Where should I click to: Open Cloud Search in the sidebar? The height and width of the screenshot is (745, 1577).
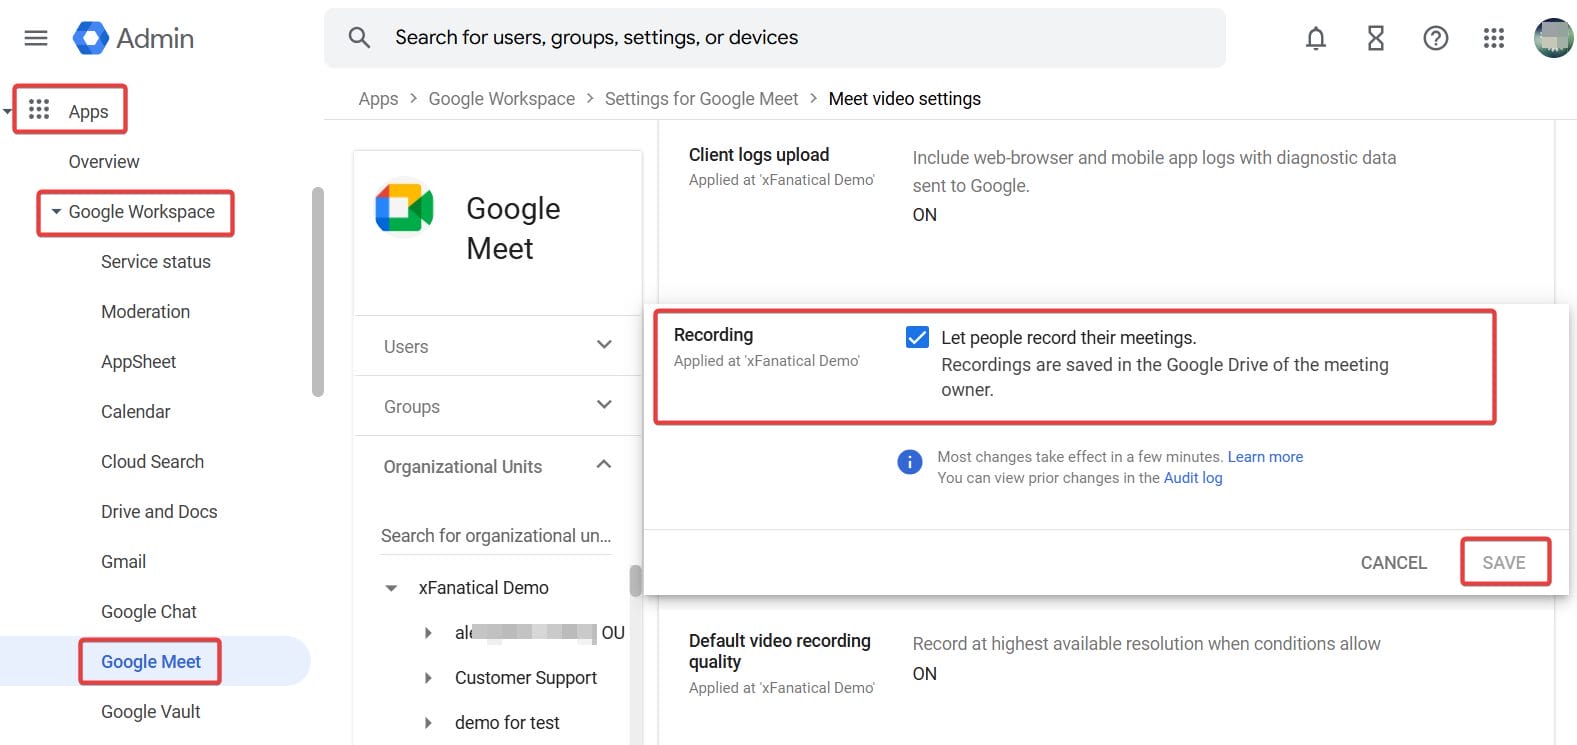click(x=153, y=462)
